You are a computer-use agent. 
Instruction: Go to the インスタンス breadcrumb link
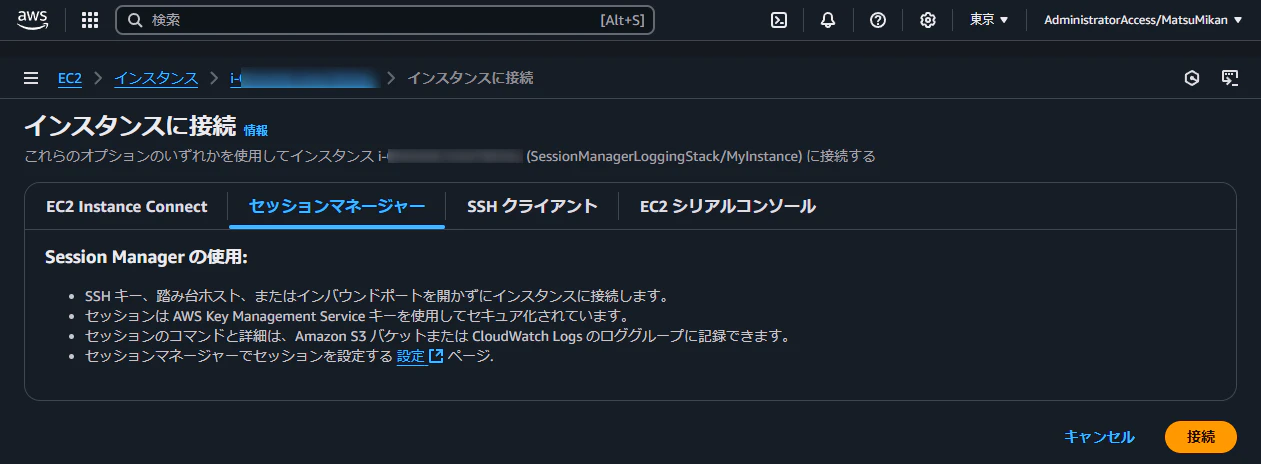click(x=156, y=78)
